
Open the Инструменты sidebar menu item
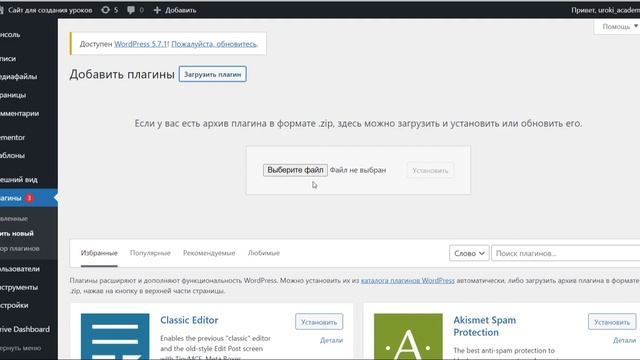[29, 287]
